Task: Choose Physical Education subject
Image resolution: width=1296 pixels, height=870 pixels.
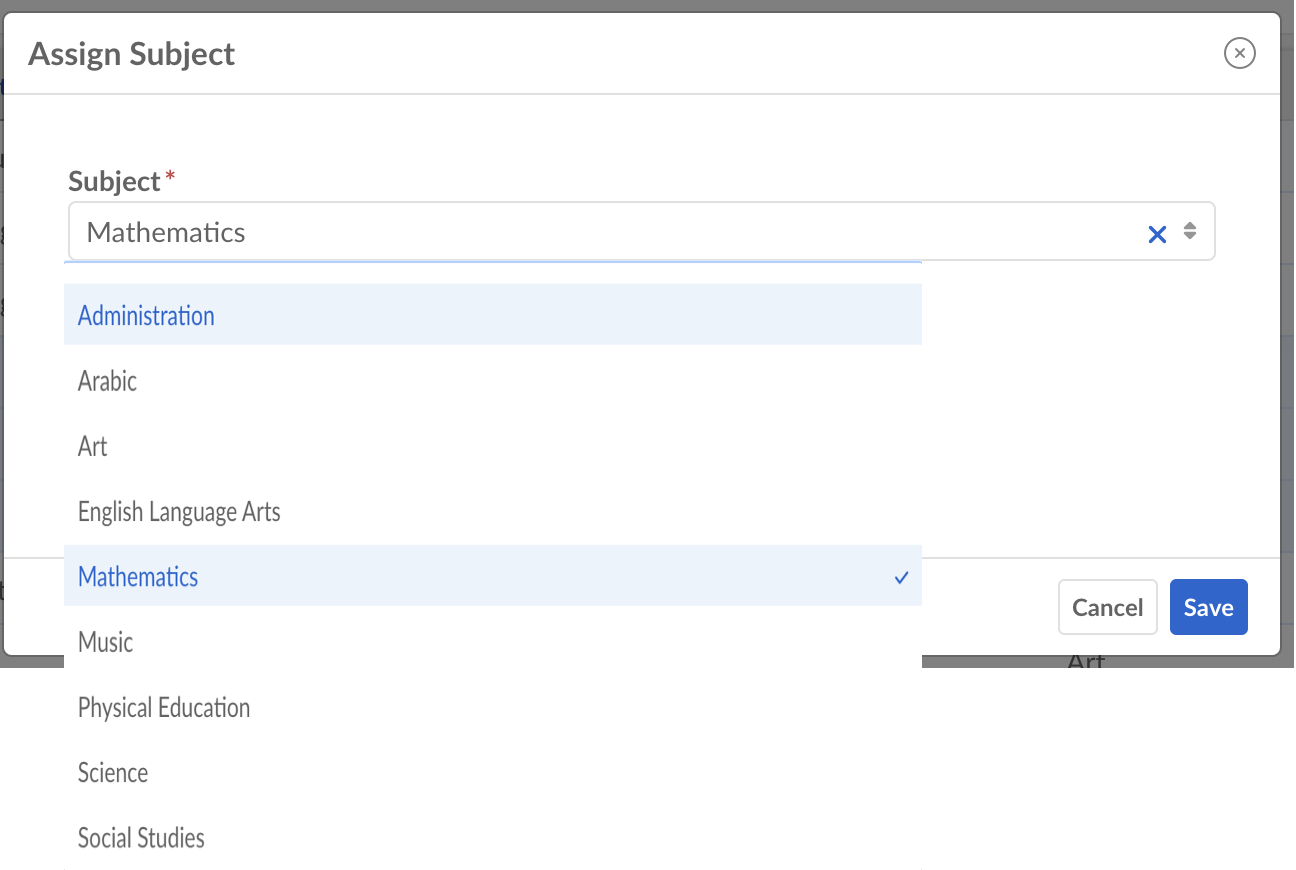Action: point(164,708)
